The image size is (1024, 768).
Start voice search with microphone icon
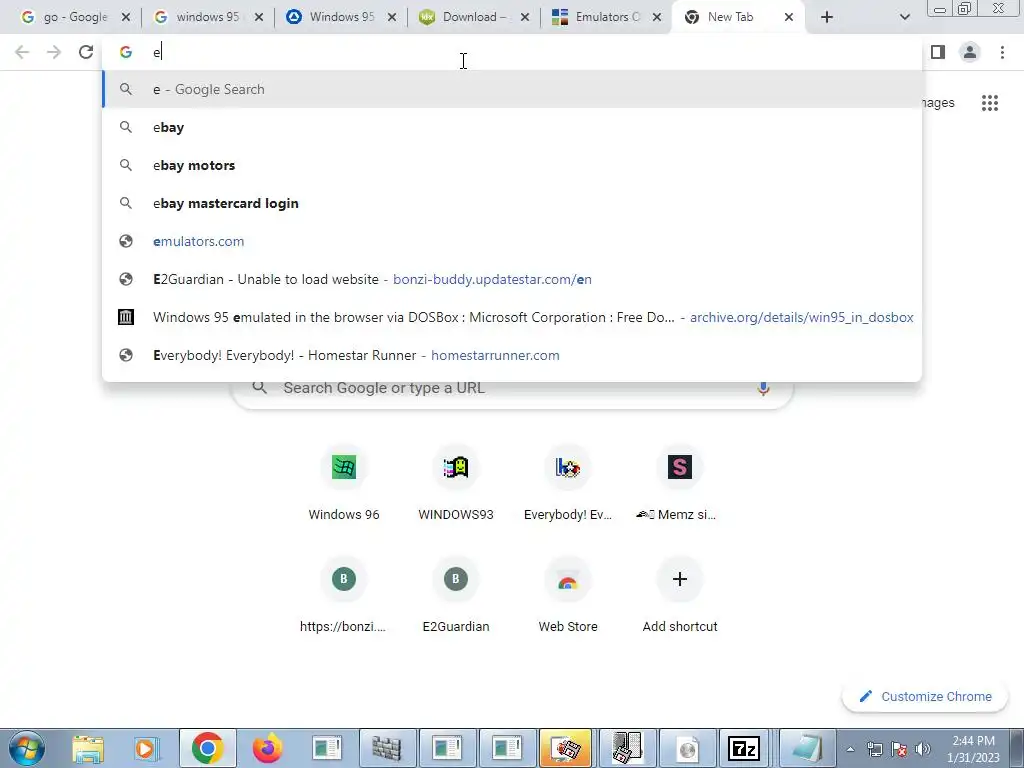click(x=763, y=388)
